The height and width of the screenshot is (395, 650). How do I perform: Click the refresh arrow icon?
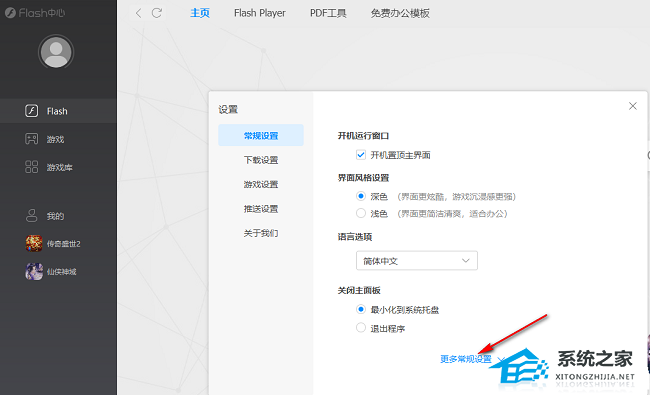pyautogui.click(x=157, y=13)
